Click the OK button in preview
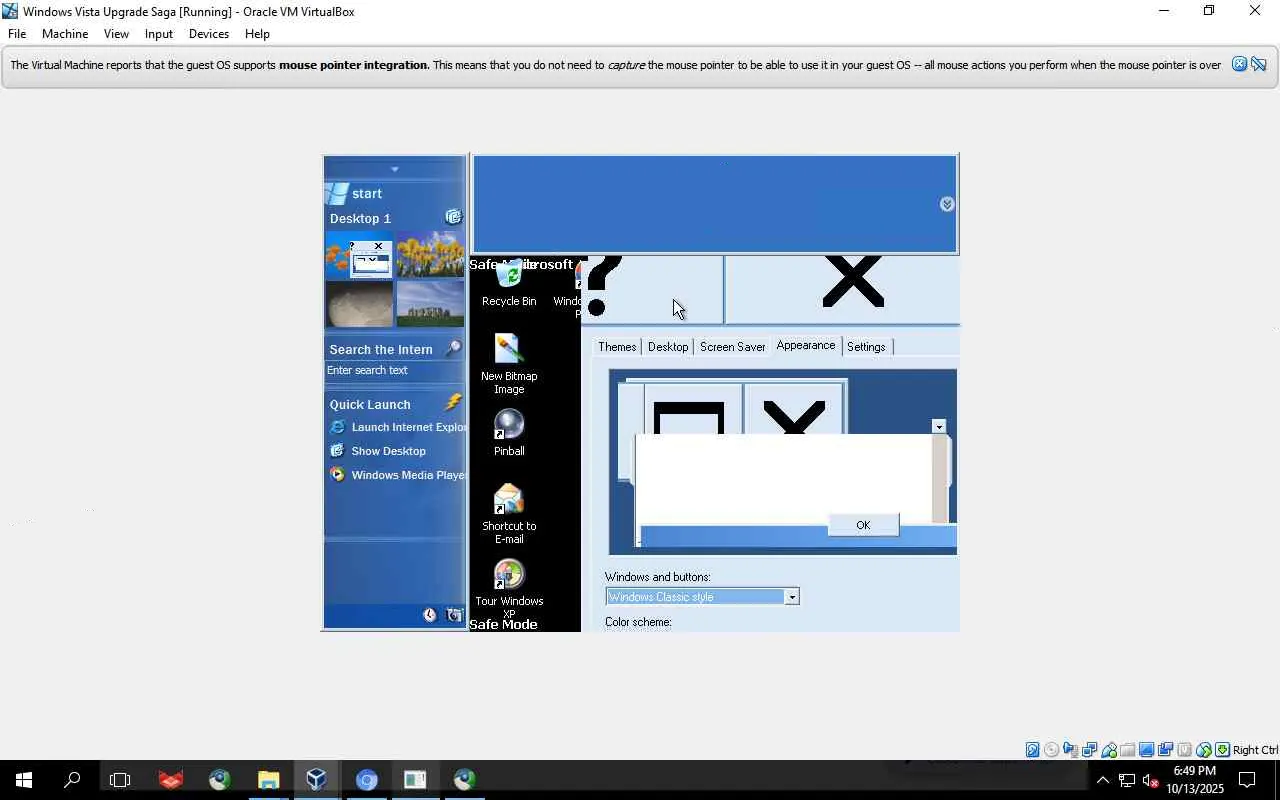This screenshot has width=1280, height=800. click(x=863, y=525)
